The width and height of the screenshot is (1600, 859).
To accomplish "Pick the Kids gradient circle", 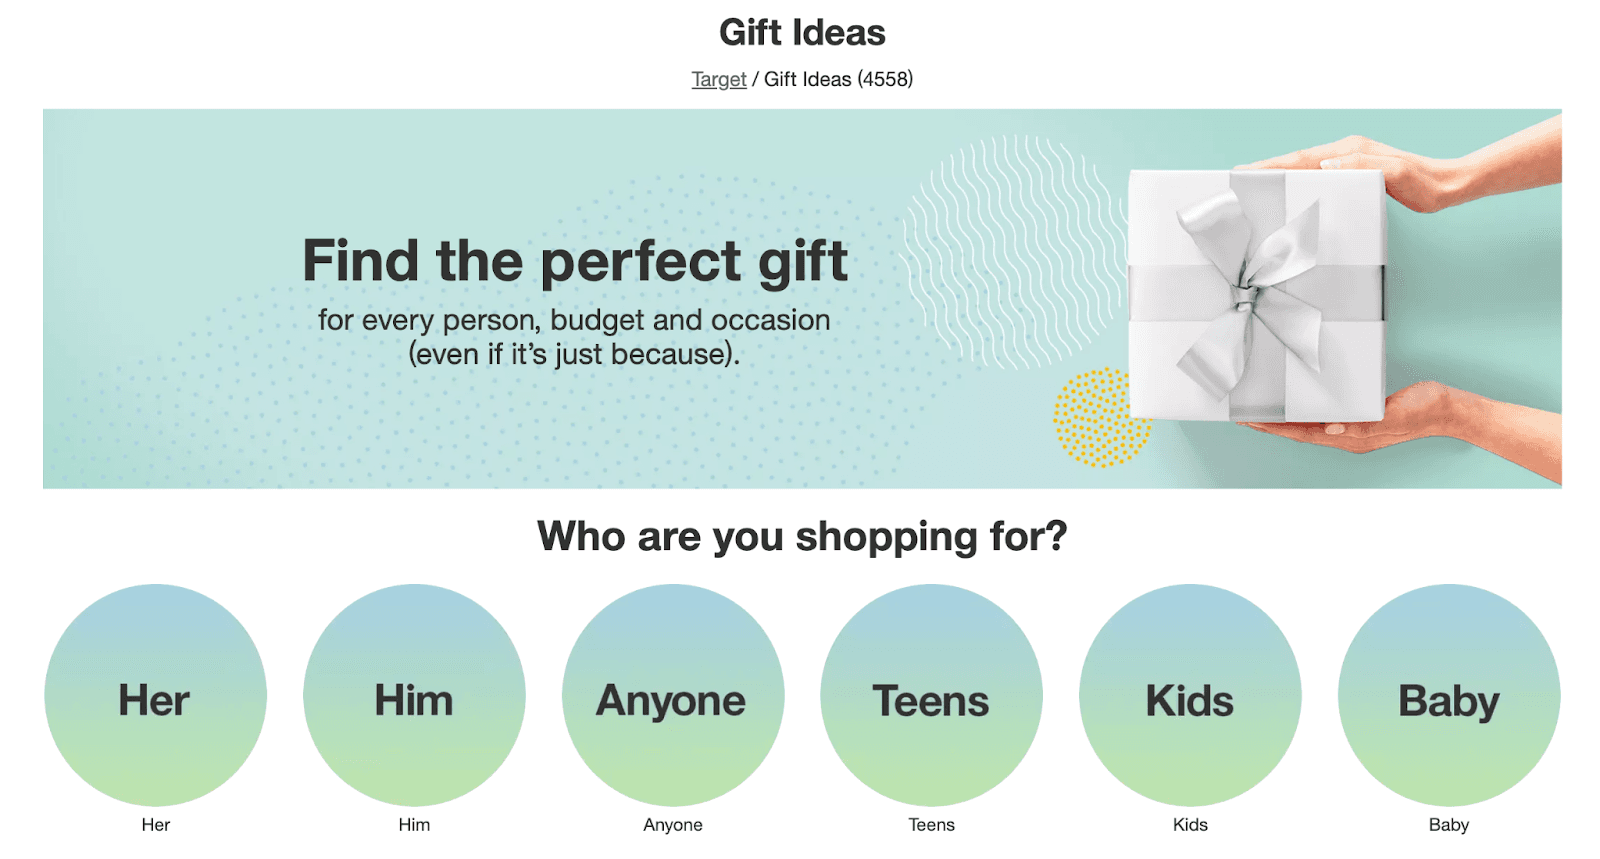I will tap(1190, 696).
